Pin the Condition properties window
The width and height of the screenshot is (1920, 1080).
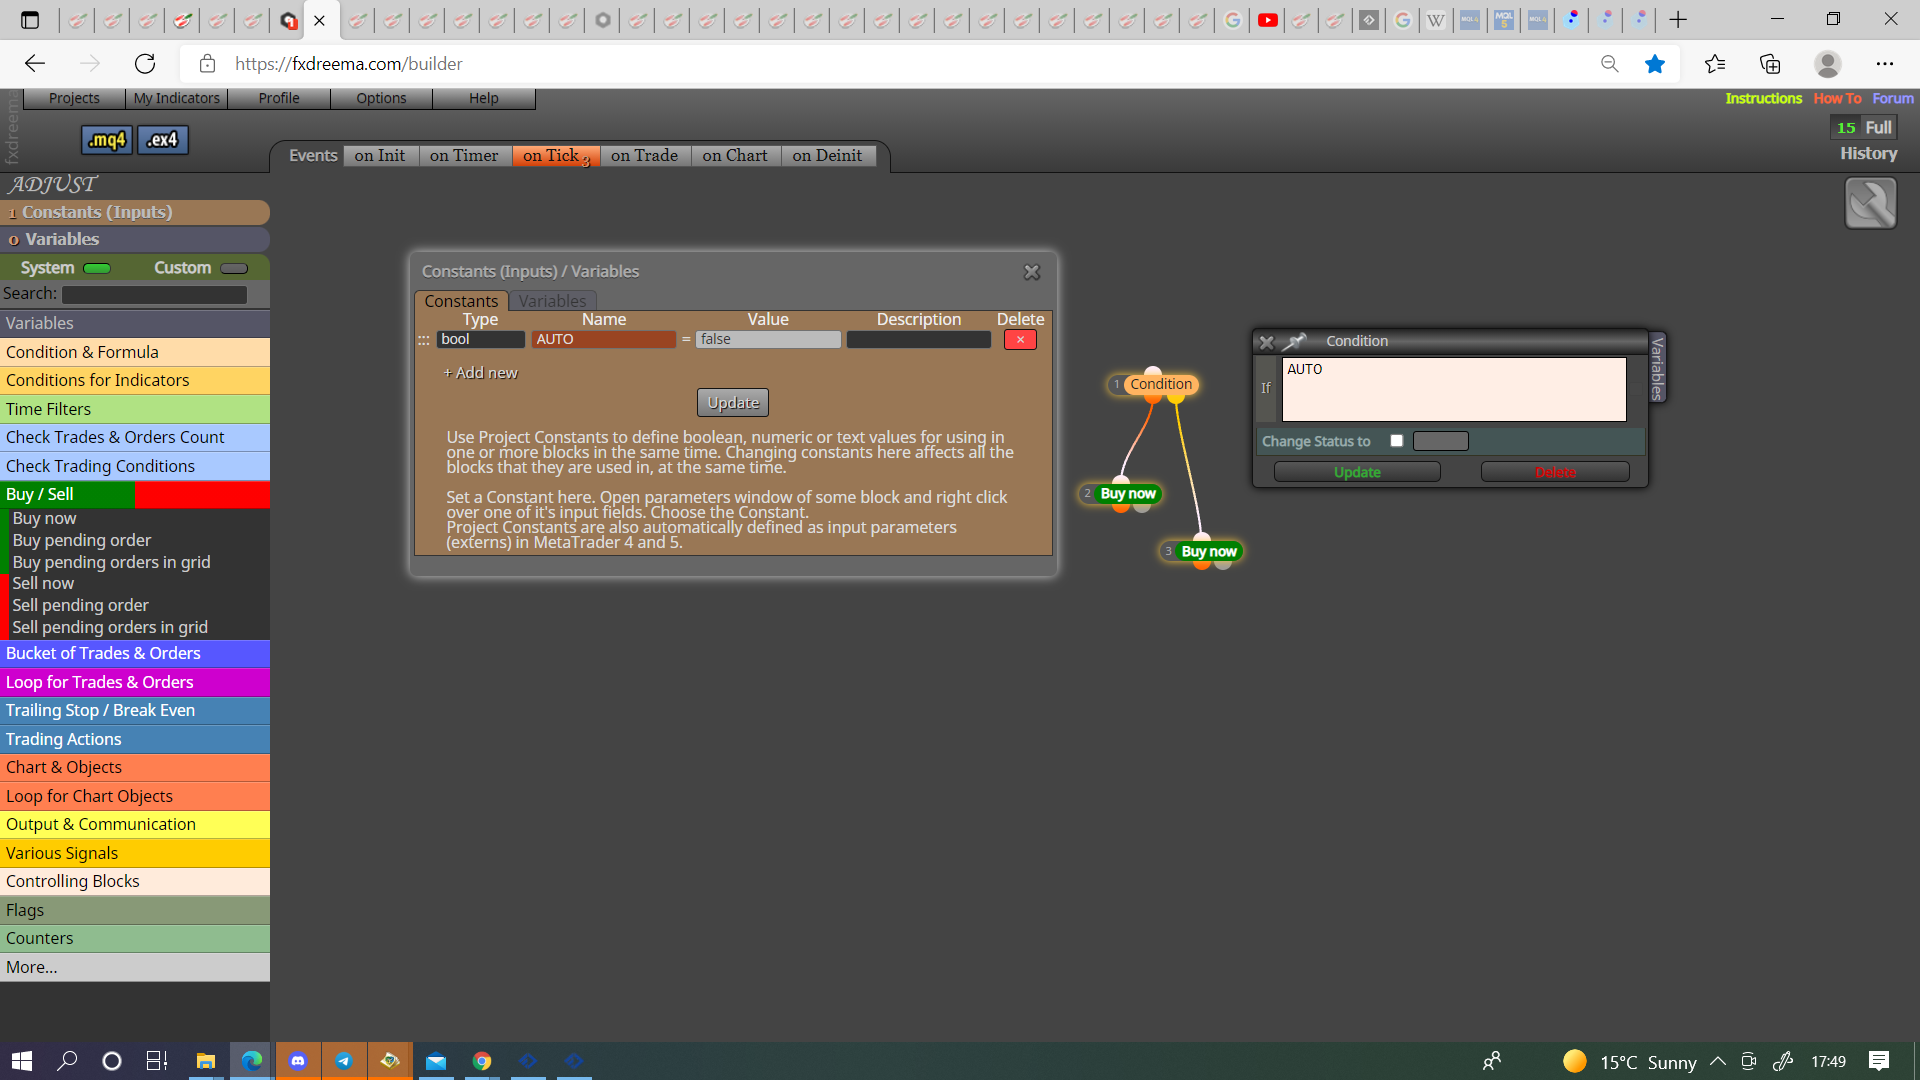1295,341
